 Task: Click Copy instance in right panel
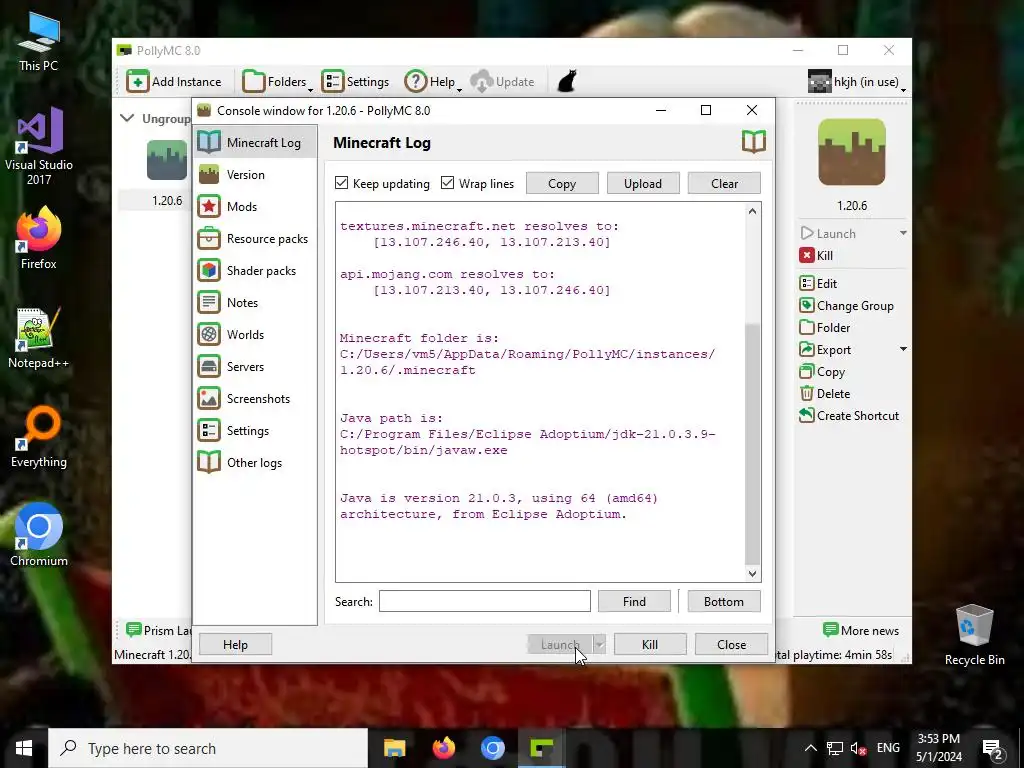[822, 372]
